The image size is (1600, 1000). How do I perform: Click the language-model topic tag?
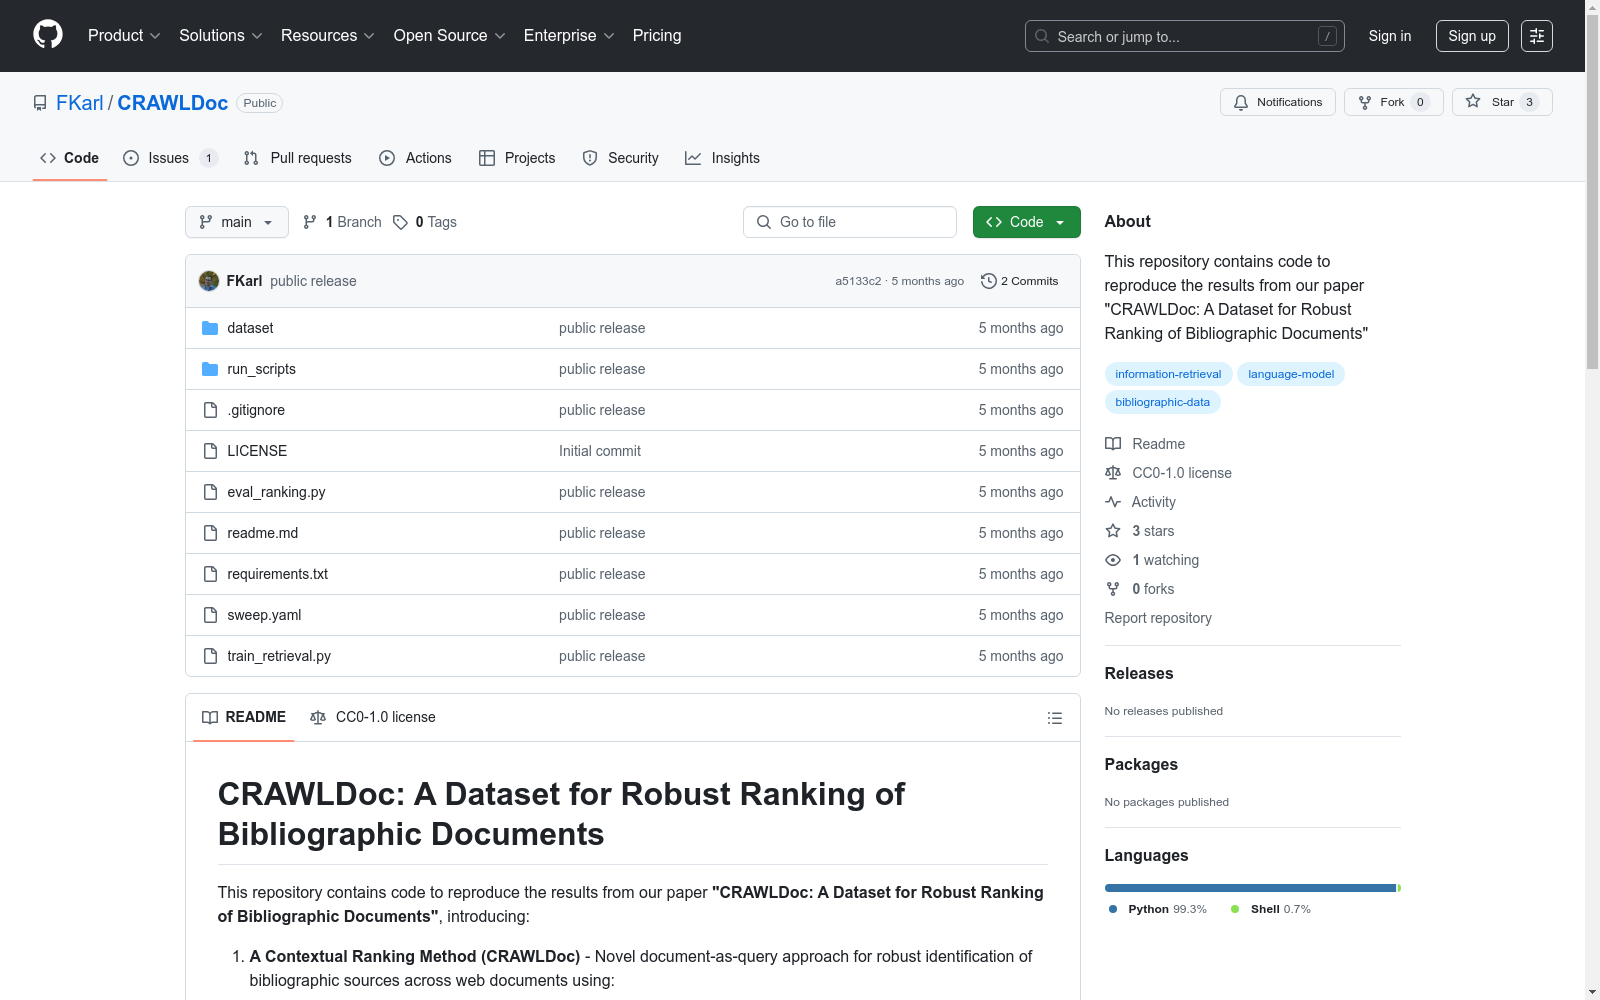click(1291, 374)
